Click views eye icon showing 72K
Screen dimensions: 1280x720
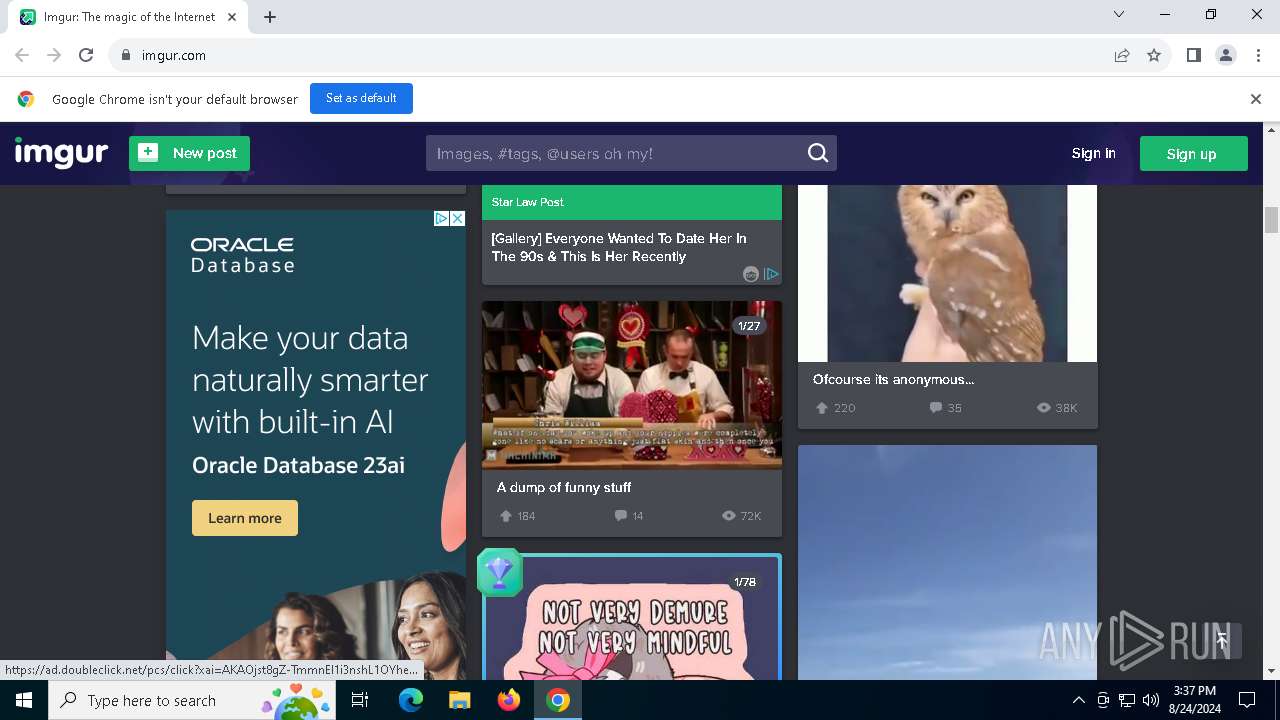click(729, 516)
